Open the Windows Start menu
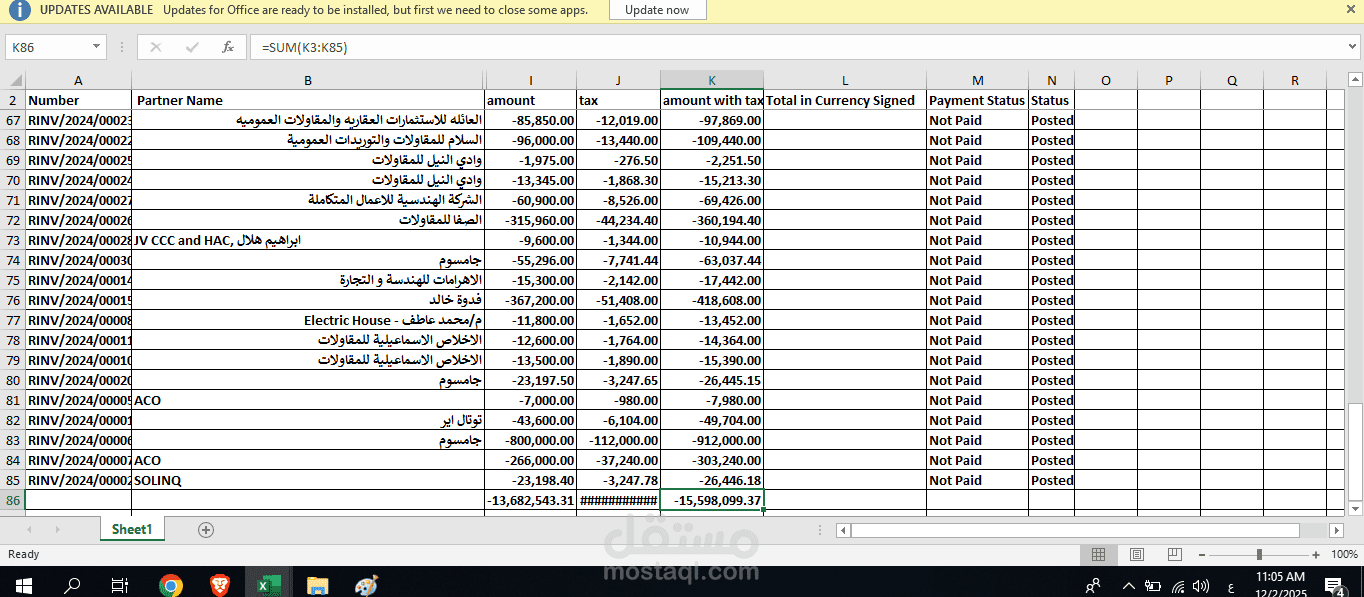This screenshot has height=597, width=1364. tap(23, 585)
